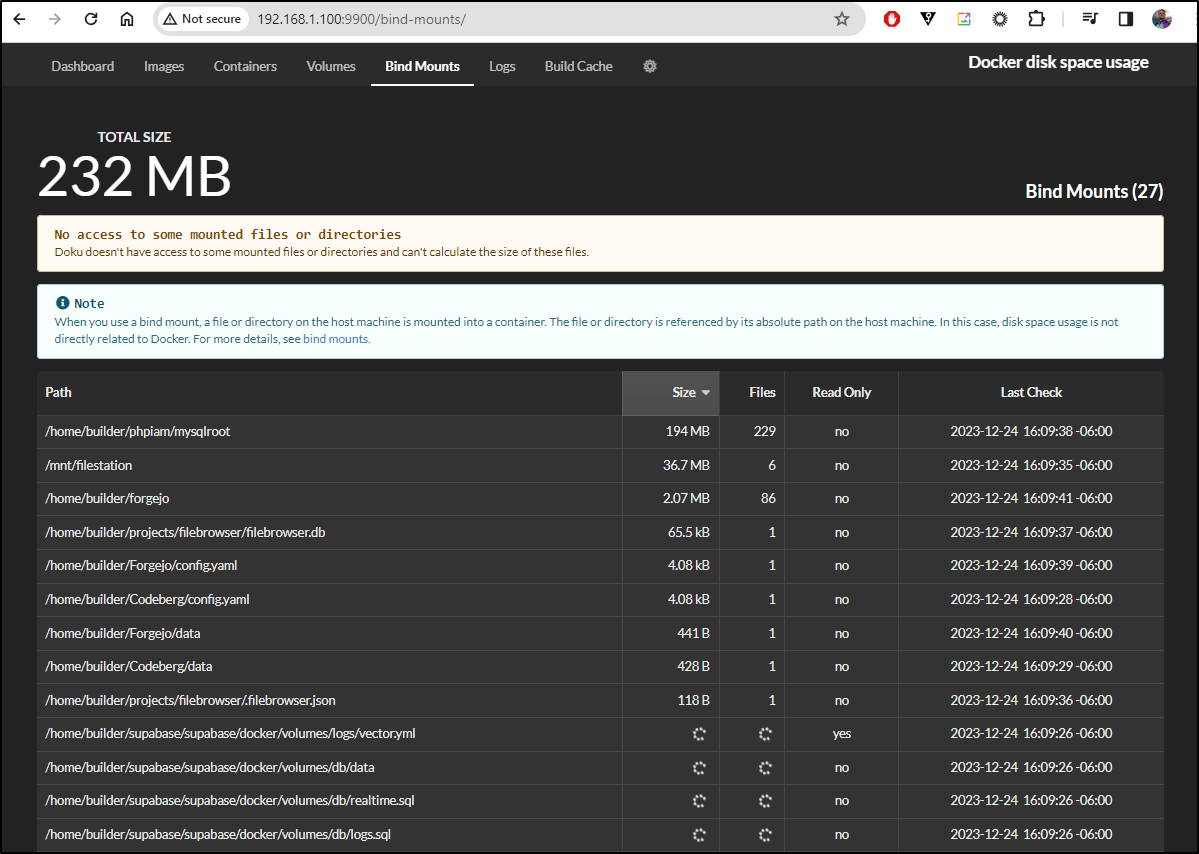Open the black shield-shaped extension icon
This screenshot has width=1199, height=854.
928,19
